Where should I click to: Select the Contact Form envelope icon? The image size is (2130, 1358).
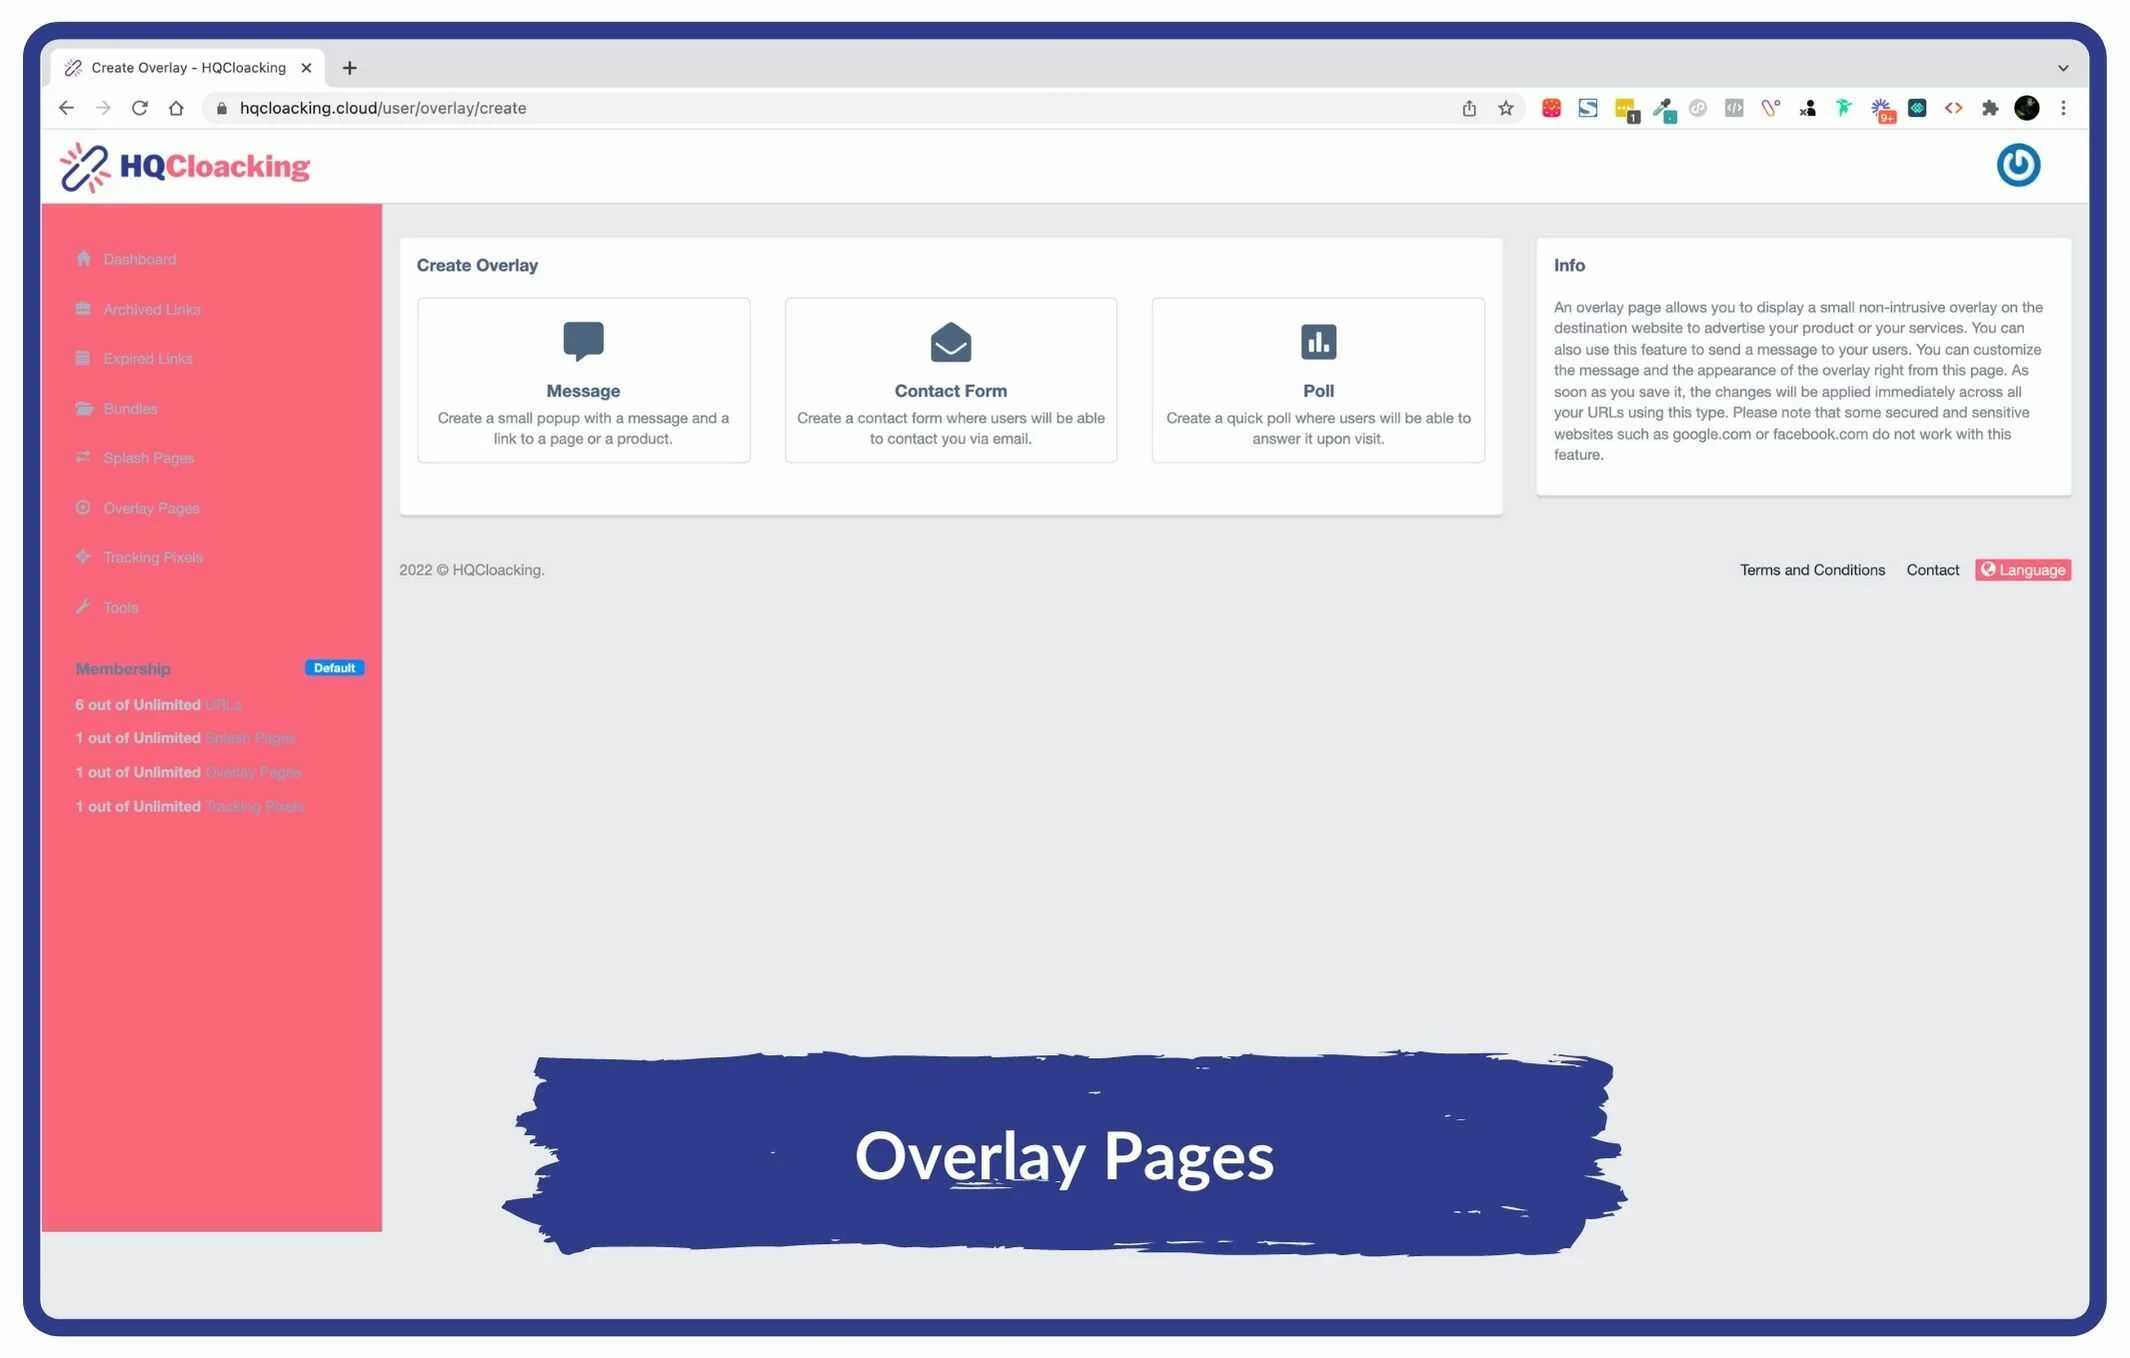point(950,342)
